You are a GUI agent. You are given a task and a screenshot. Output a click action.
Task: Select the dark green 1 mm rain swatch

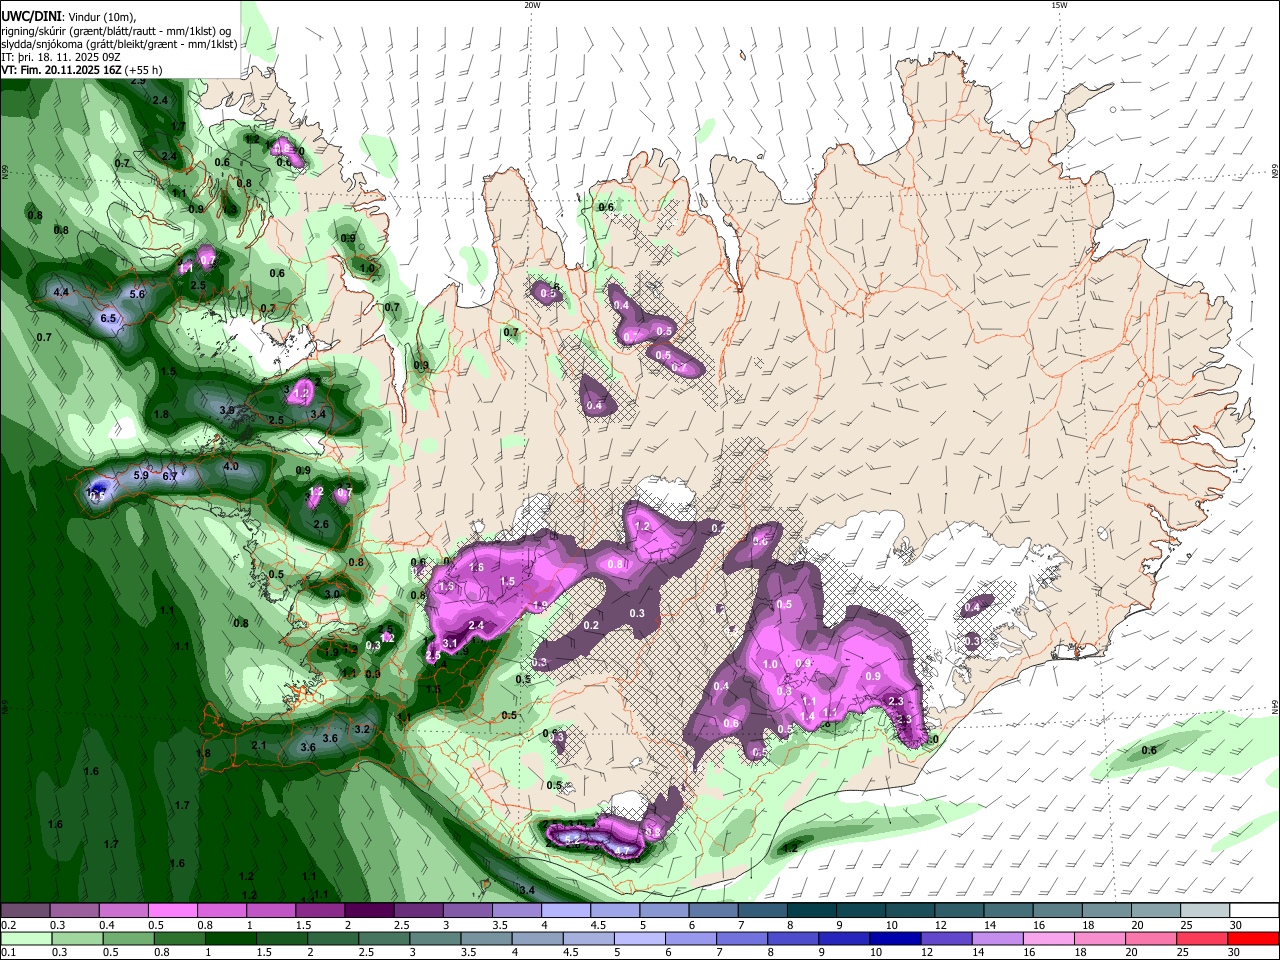230,939
